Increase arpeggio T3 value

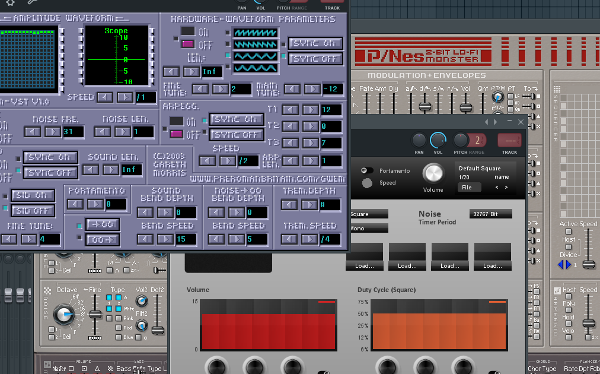tap(310, 143)
